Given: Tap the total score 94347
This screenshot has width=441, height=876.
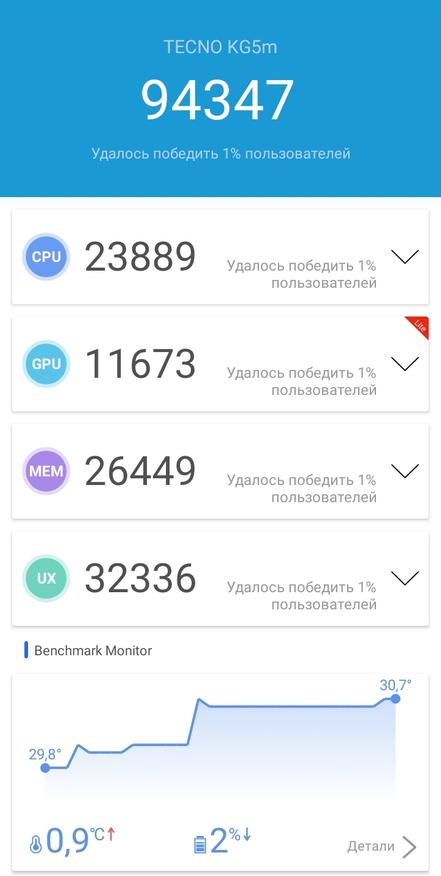Looking at the screenshot, I should pos(217,101).
